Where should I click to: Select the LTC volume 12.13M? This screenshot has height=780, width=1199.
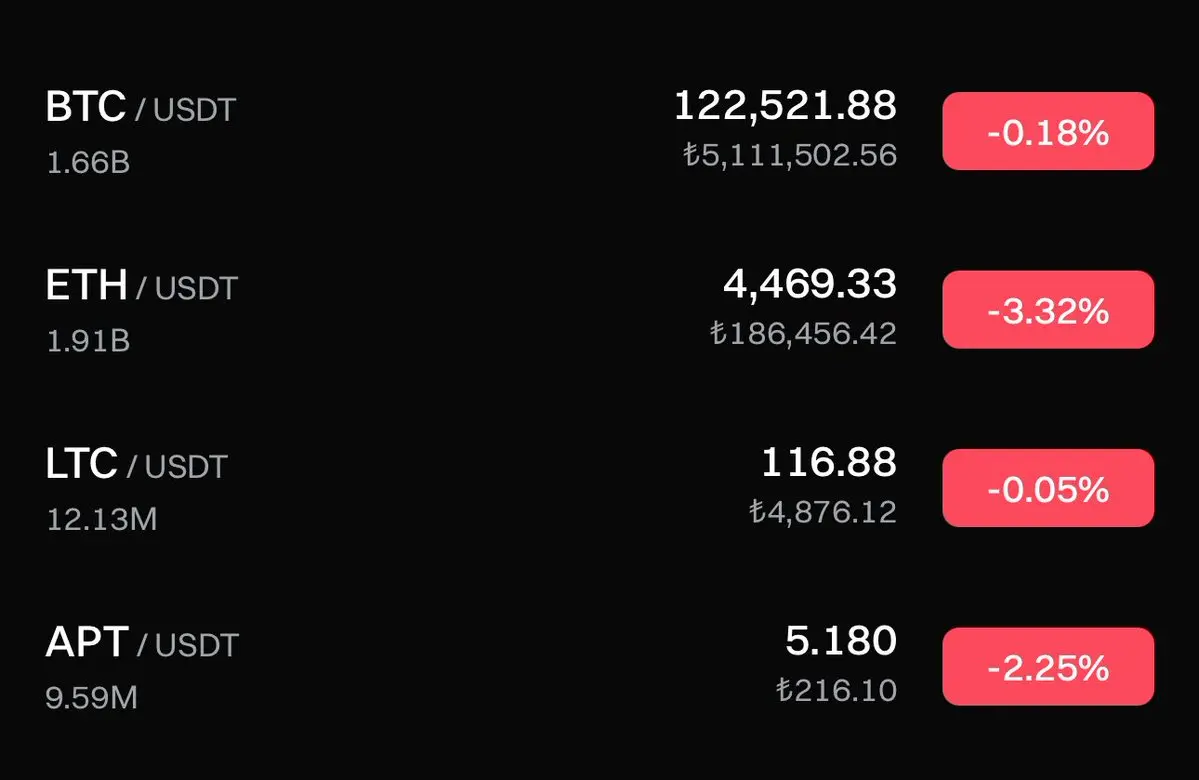coord(102,519)
